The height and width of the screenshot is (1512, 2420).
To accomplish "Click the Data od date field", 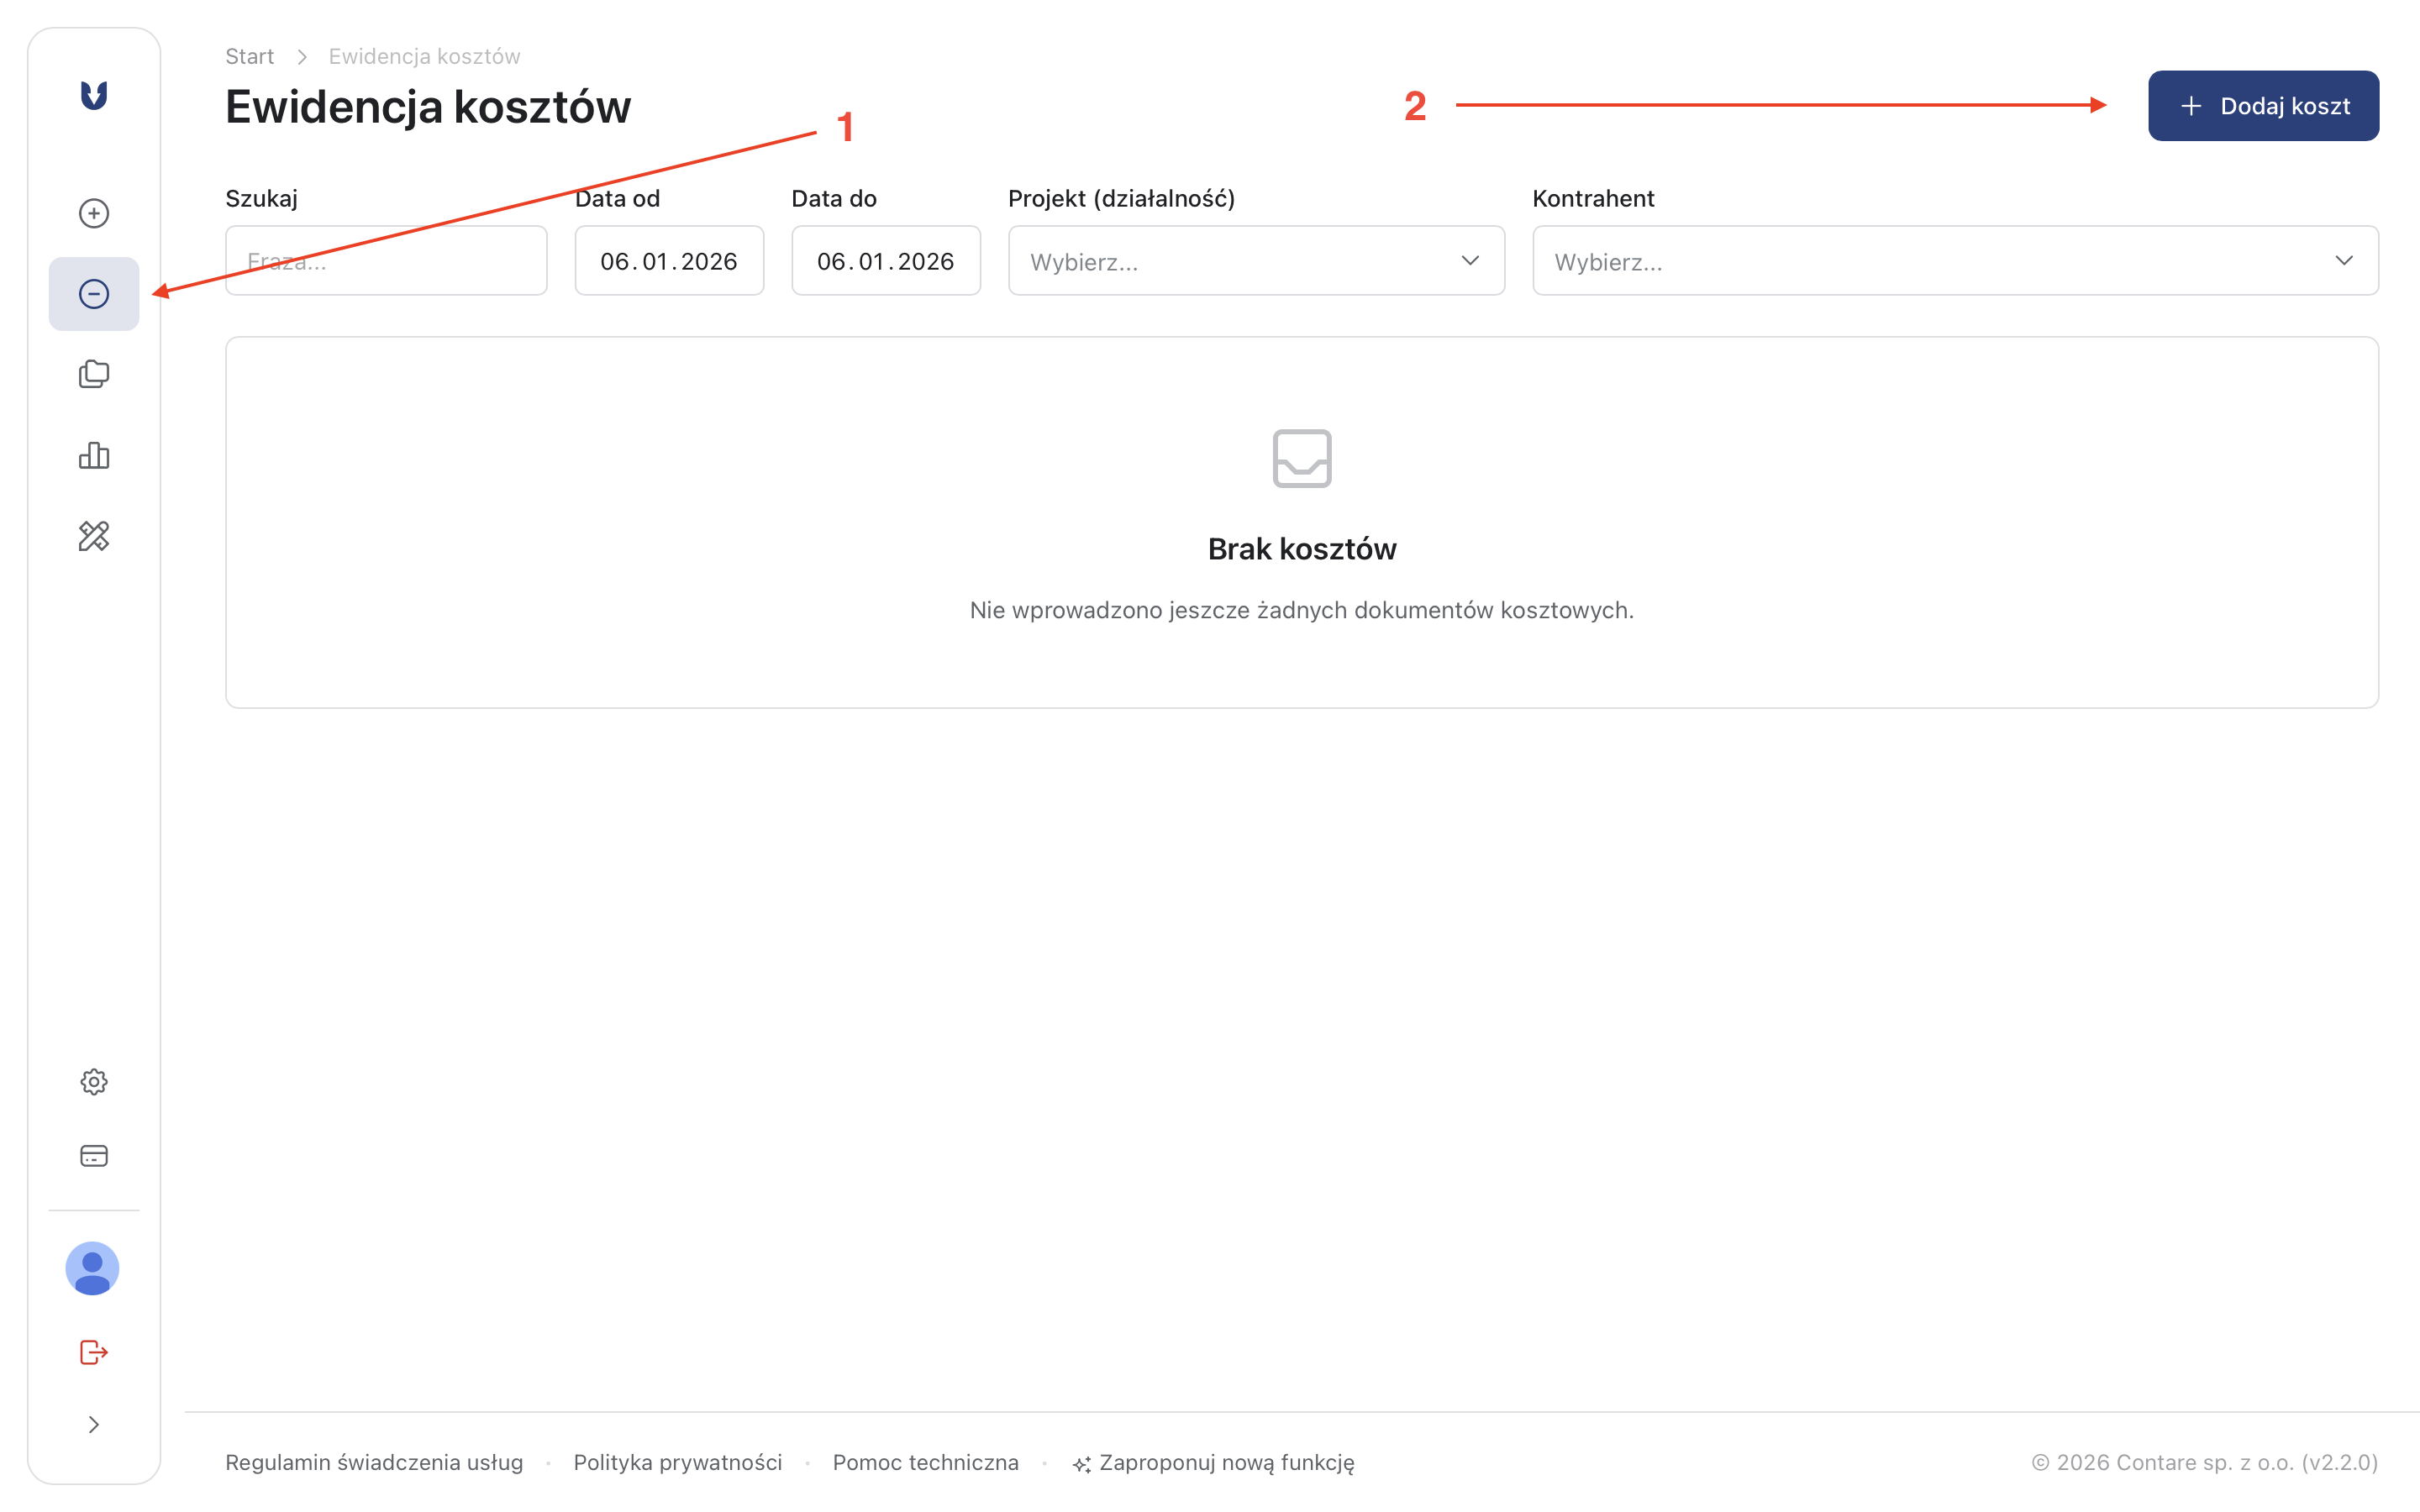I will coord(668,261).
